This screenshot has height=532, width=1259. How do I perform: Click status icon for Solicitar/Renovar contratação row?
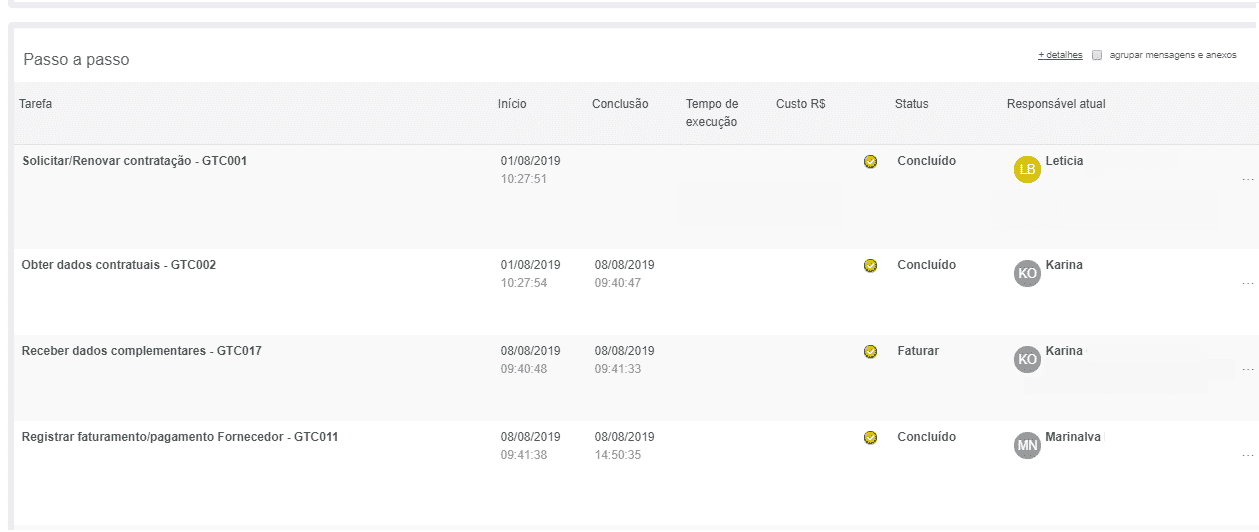[870, 162]
